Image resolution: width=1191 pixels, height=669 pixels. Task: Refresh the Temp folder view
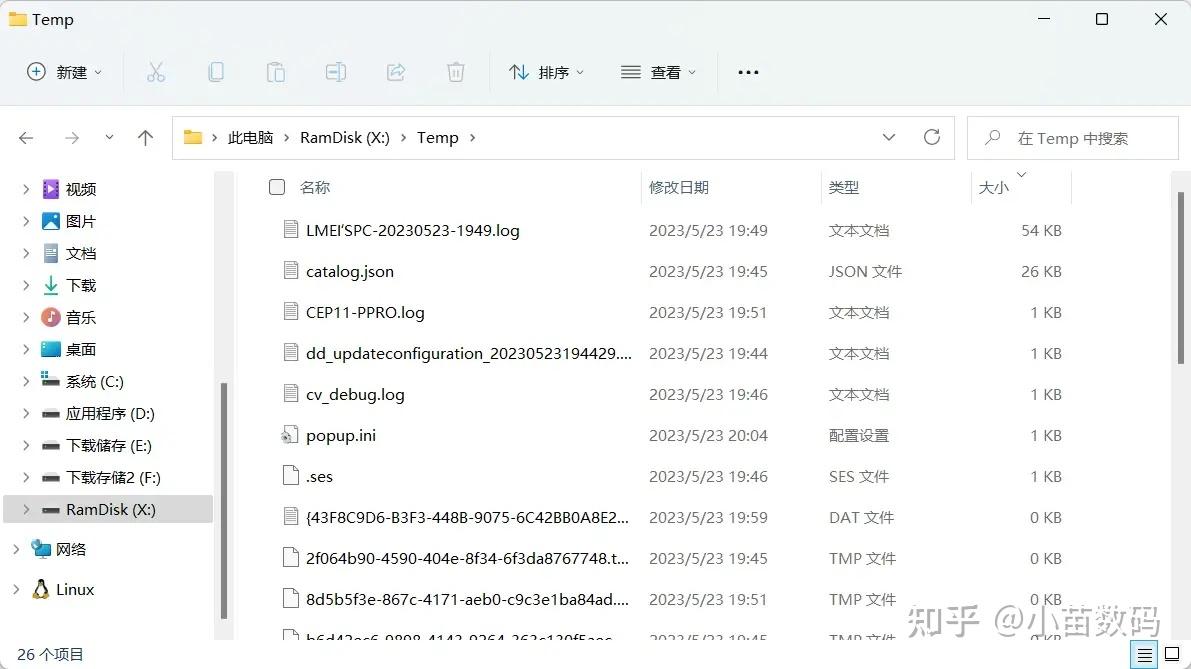932,137
